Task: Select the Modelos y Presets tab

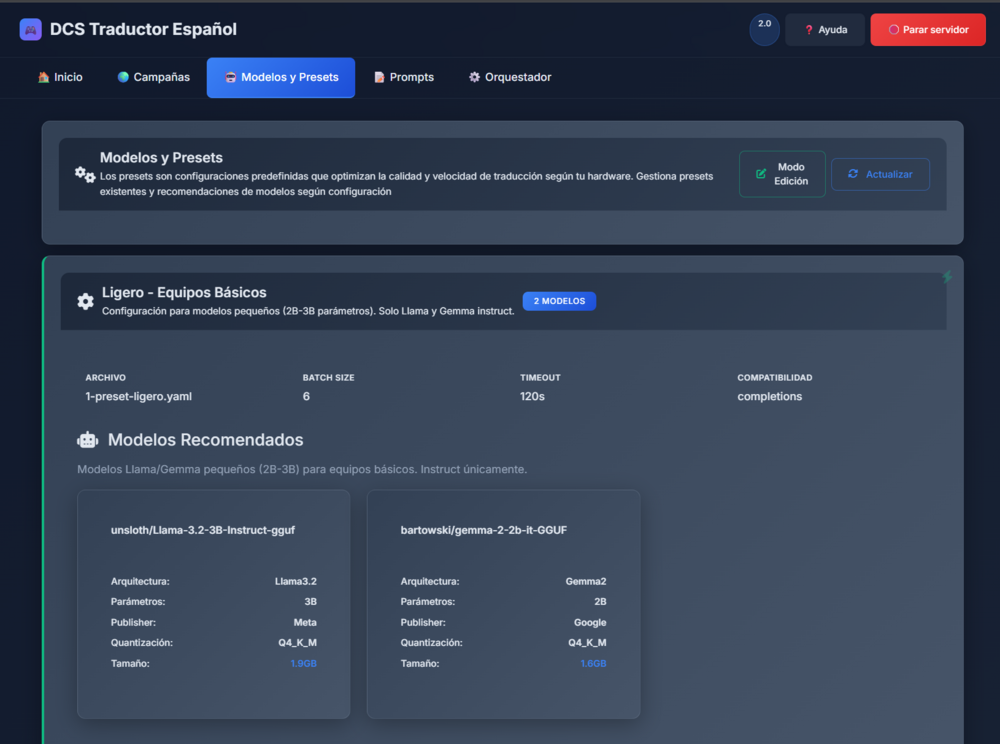Action: (x=281, y=77)
